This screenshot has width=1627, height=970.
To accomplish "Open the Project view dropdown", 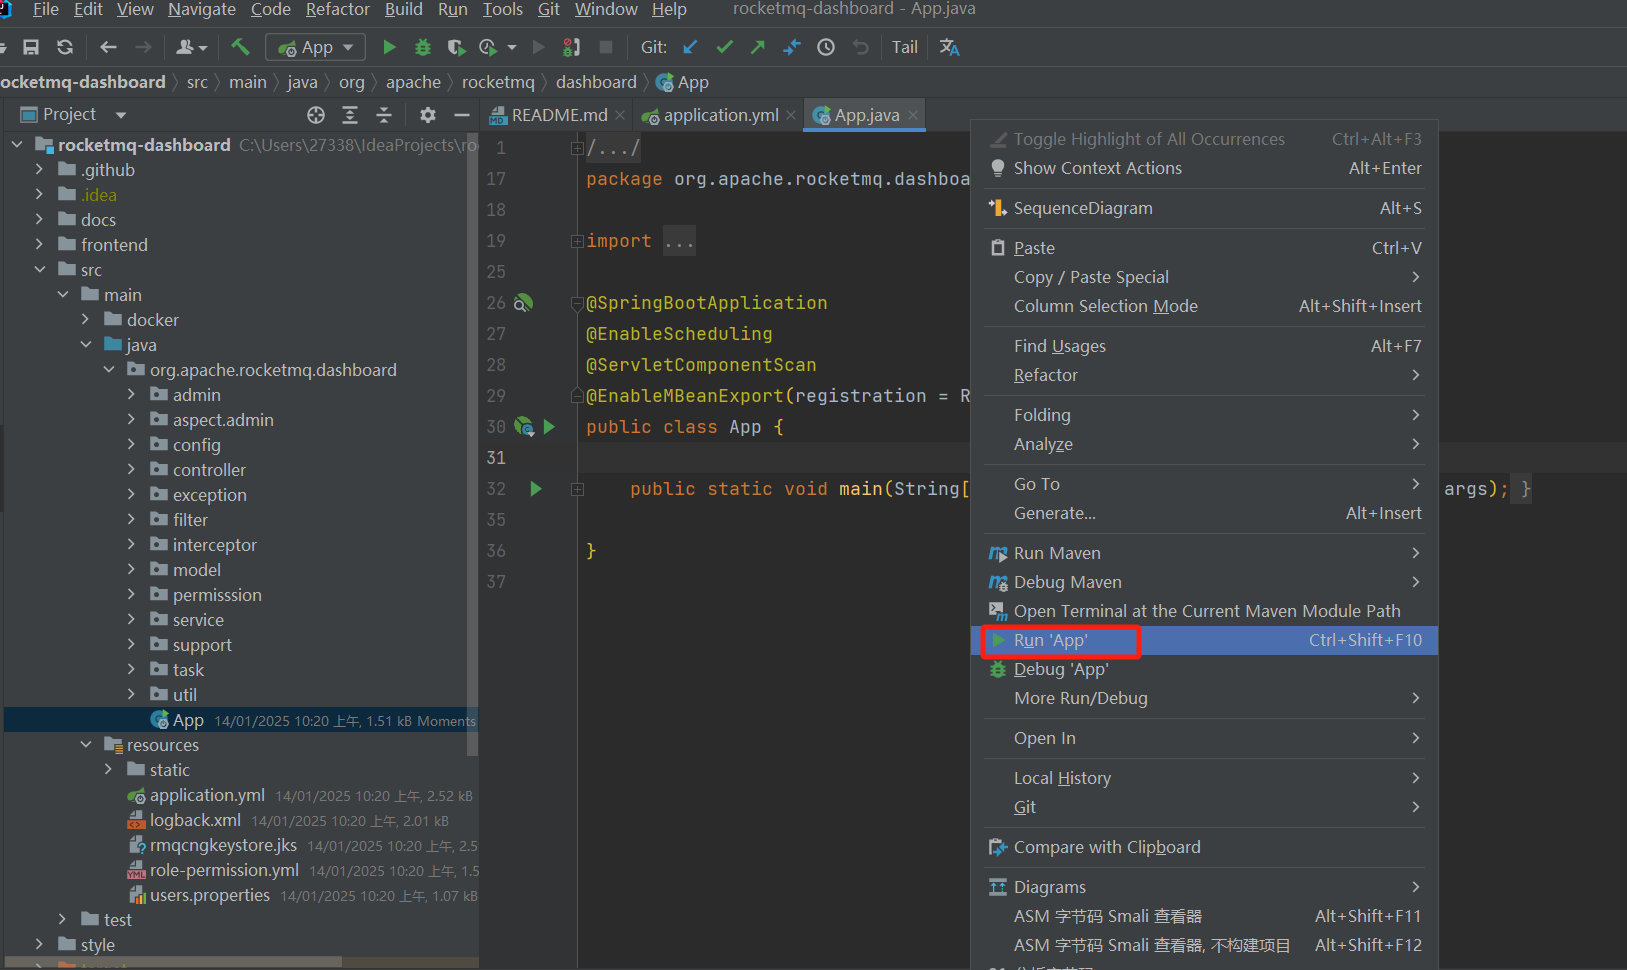I will (x=121, y=115).
